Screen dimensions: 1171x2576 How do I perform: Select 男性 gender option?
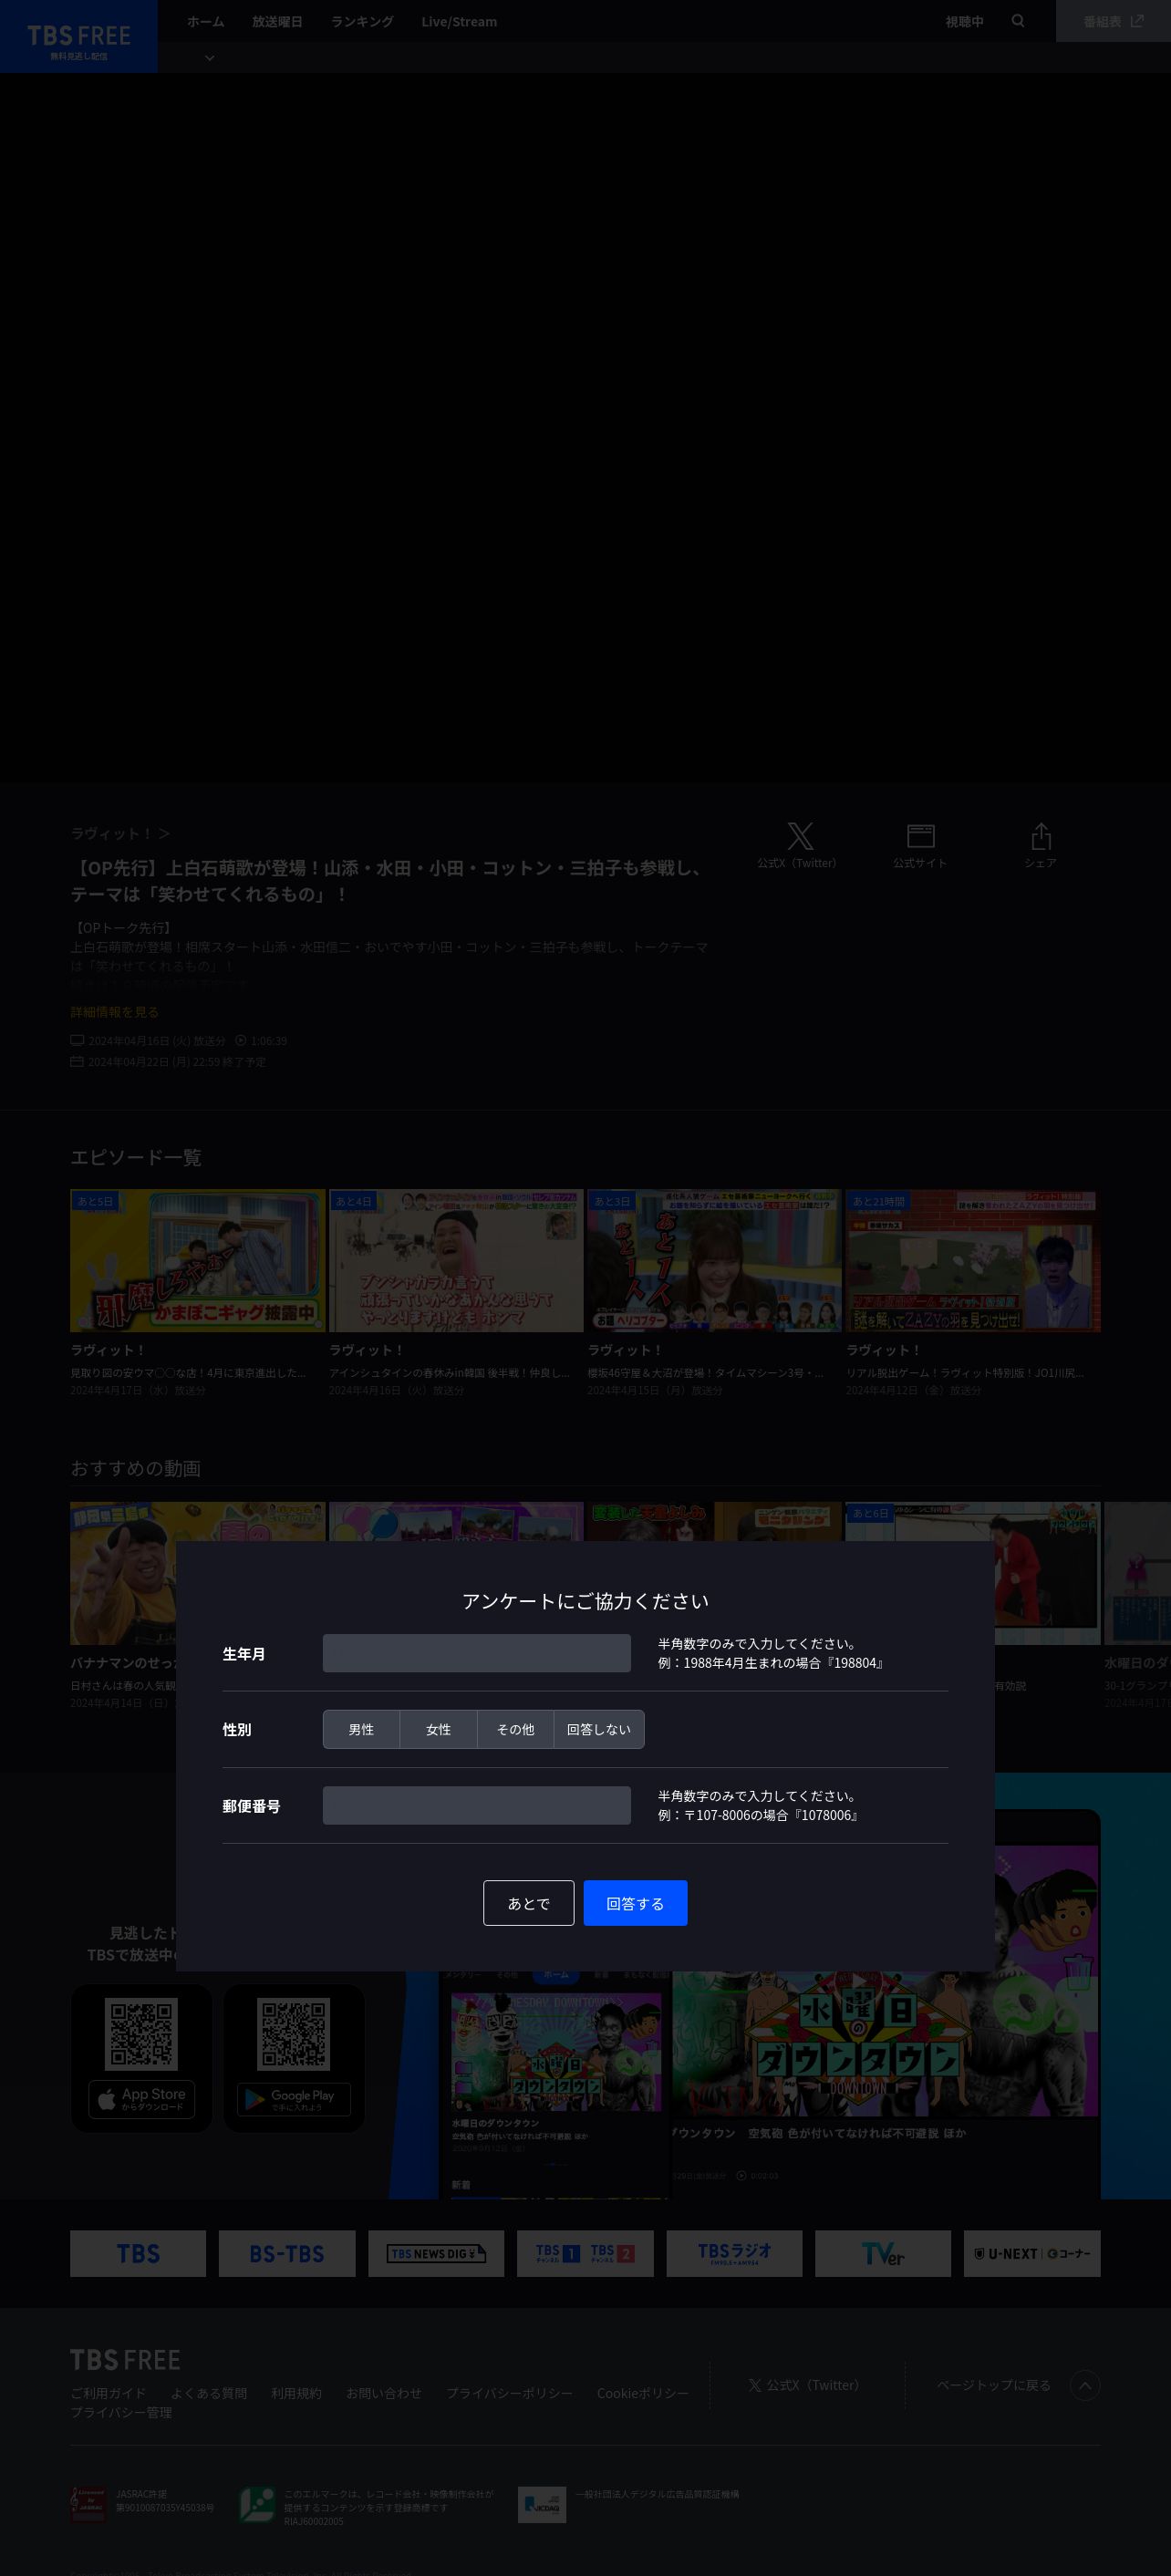[x=361, y=1729]
